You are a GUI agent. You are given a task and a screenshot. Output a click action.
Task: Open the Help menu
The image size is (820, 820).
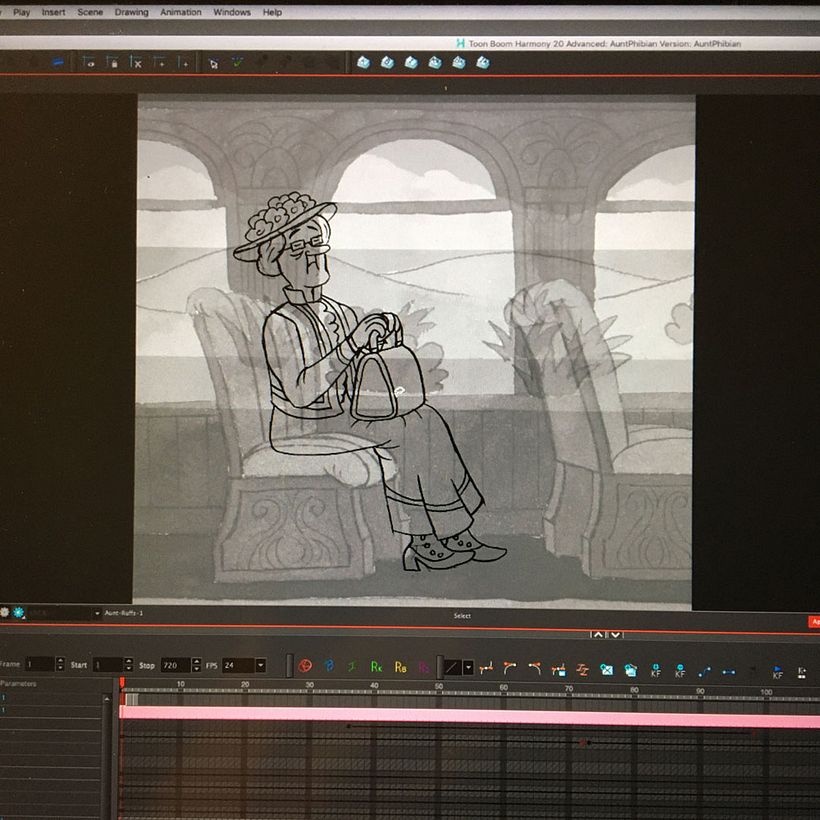click(x=272, y=12)
